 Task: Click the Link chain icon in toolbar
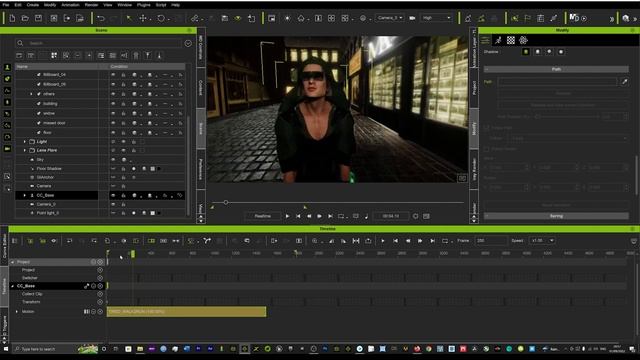[195, 18]
